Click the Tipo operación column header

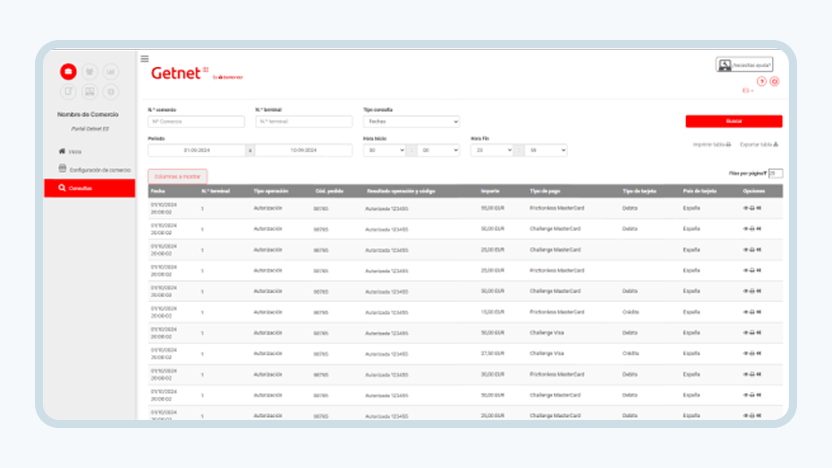271,191
